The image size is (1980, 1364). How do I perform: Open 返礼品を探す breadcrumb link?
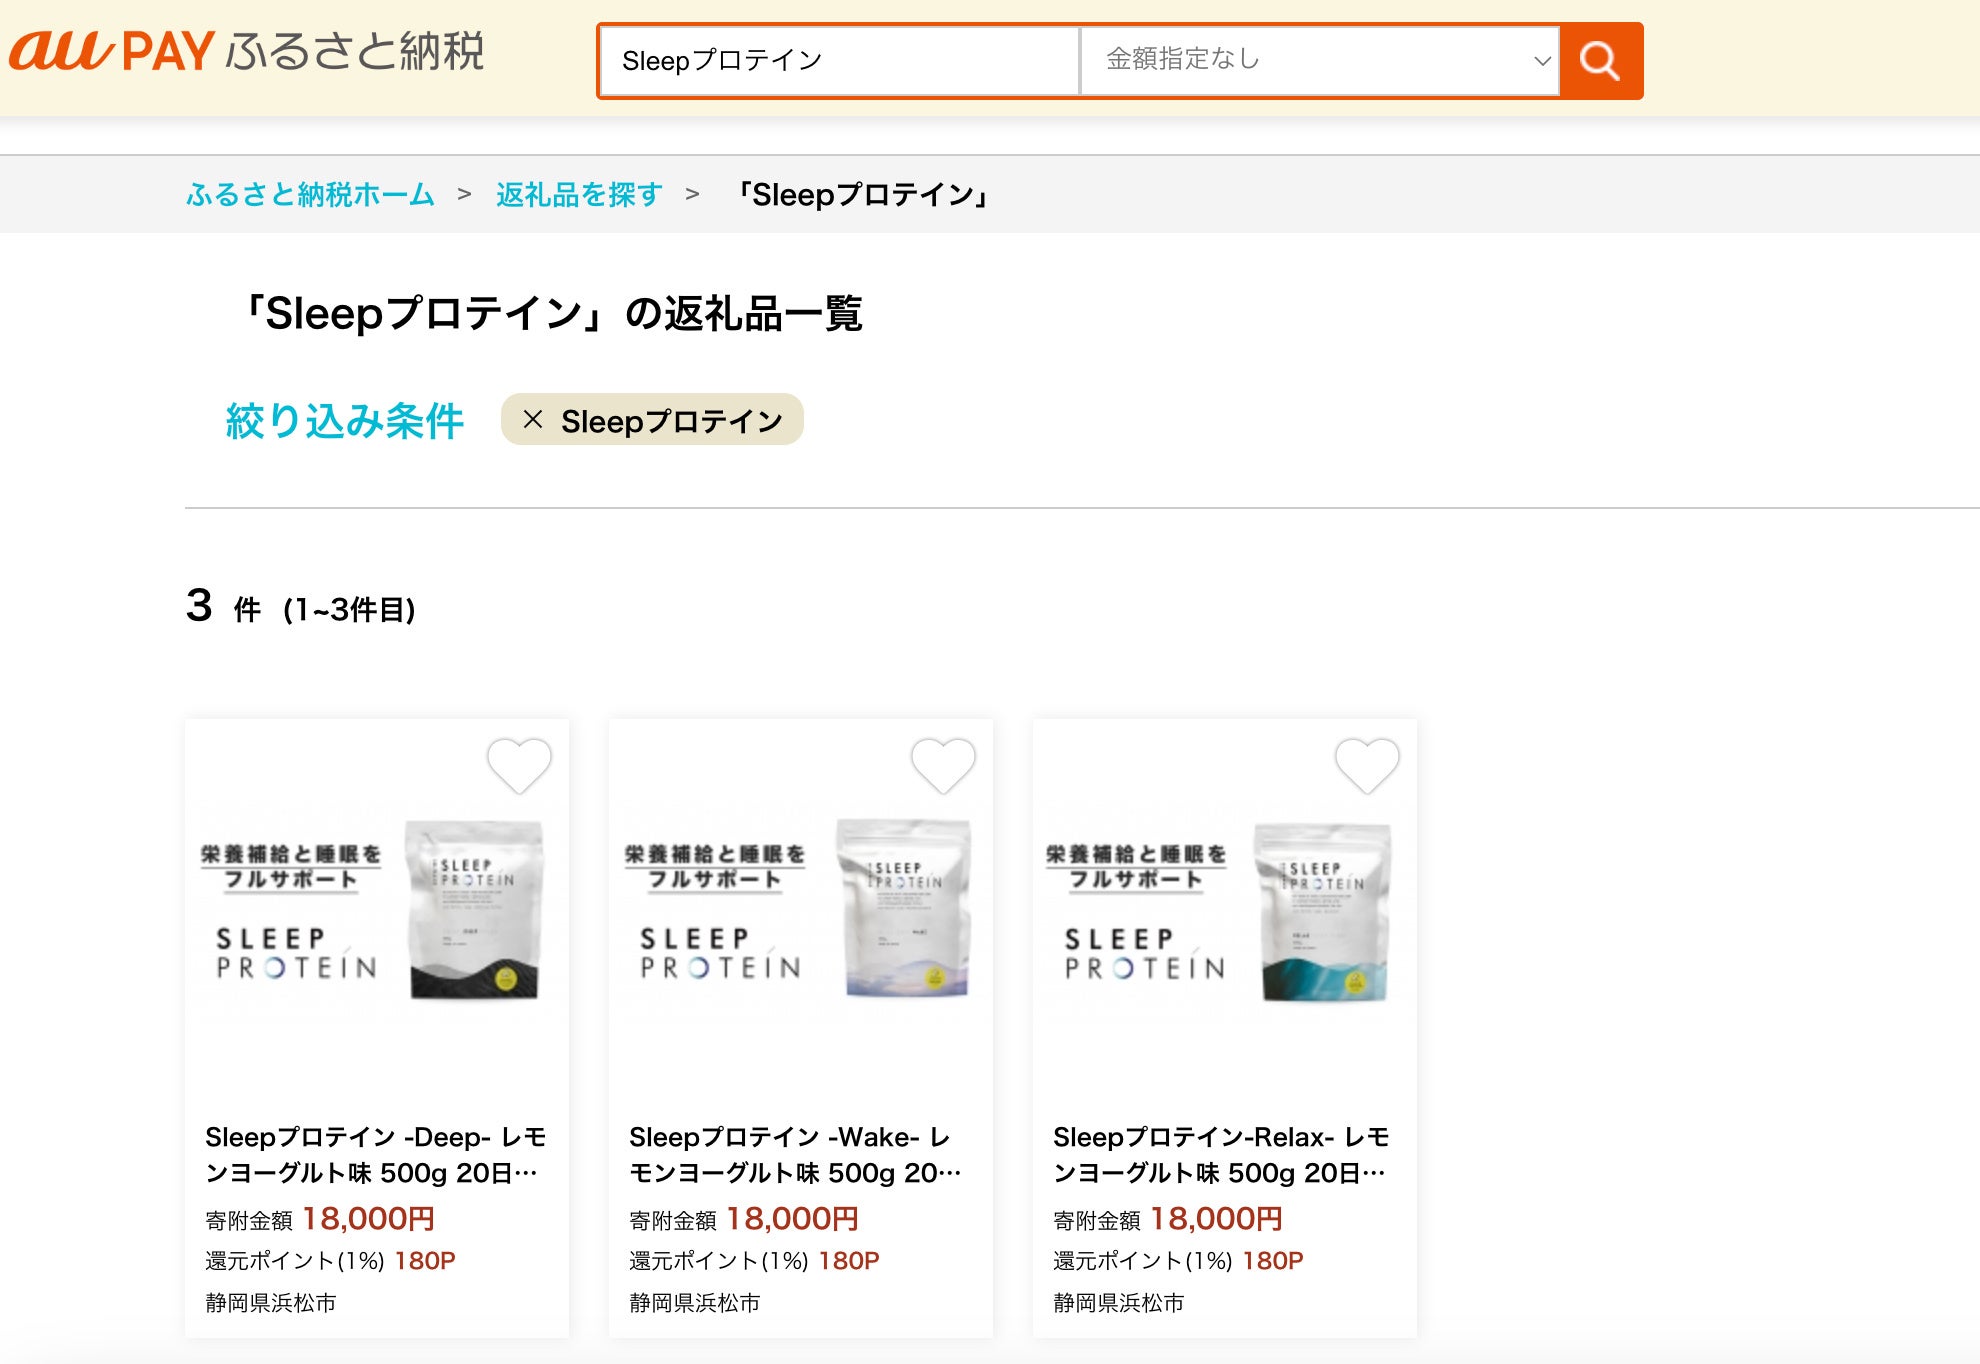click(579, 194)
